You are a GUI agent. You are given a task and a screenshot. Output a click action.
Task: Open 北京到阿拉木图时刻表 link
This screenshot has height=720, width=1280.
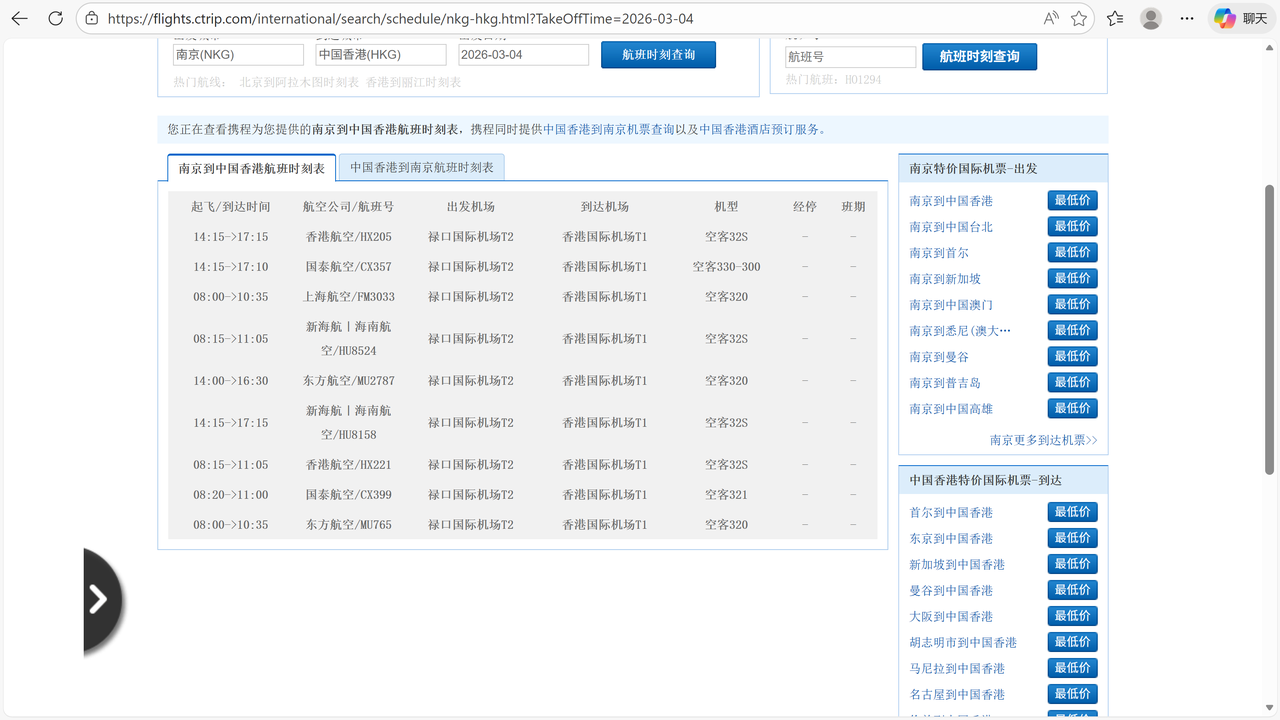point(299,82)
